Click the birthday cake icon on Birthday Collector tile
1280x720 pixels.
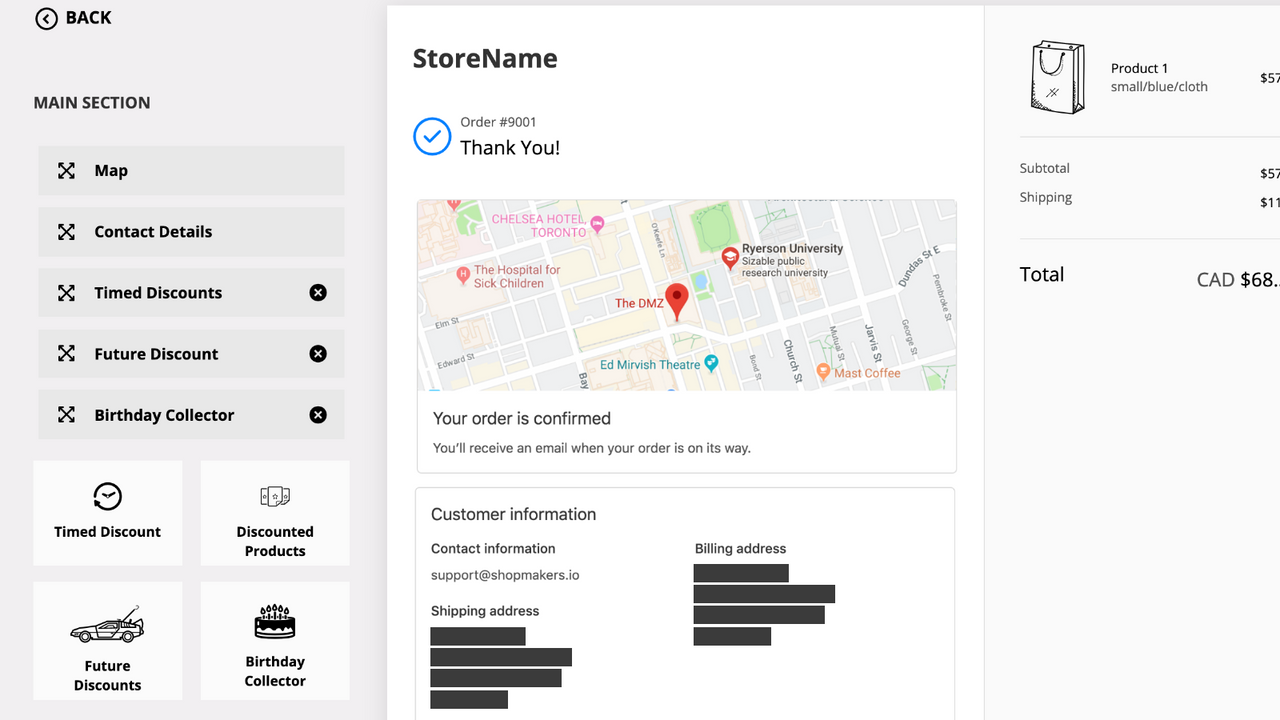coord(274,621)
